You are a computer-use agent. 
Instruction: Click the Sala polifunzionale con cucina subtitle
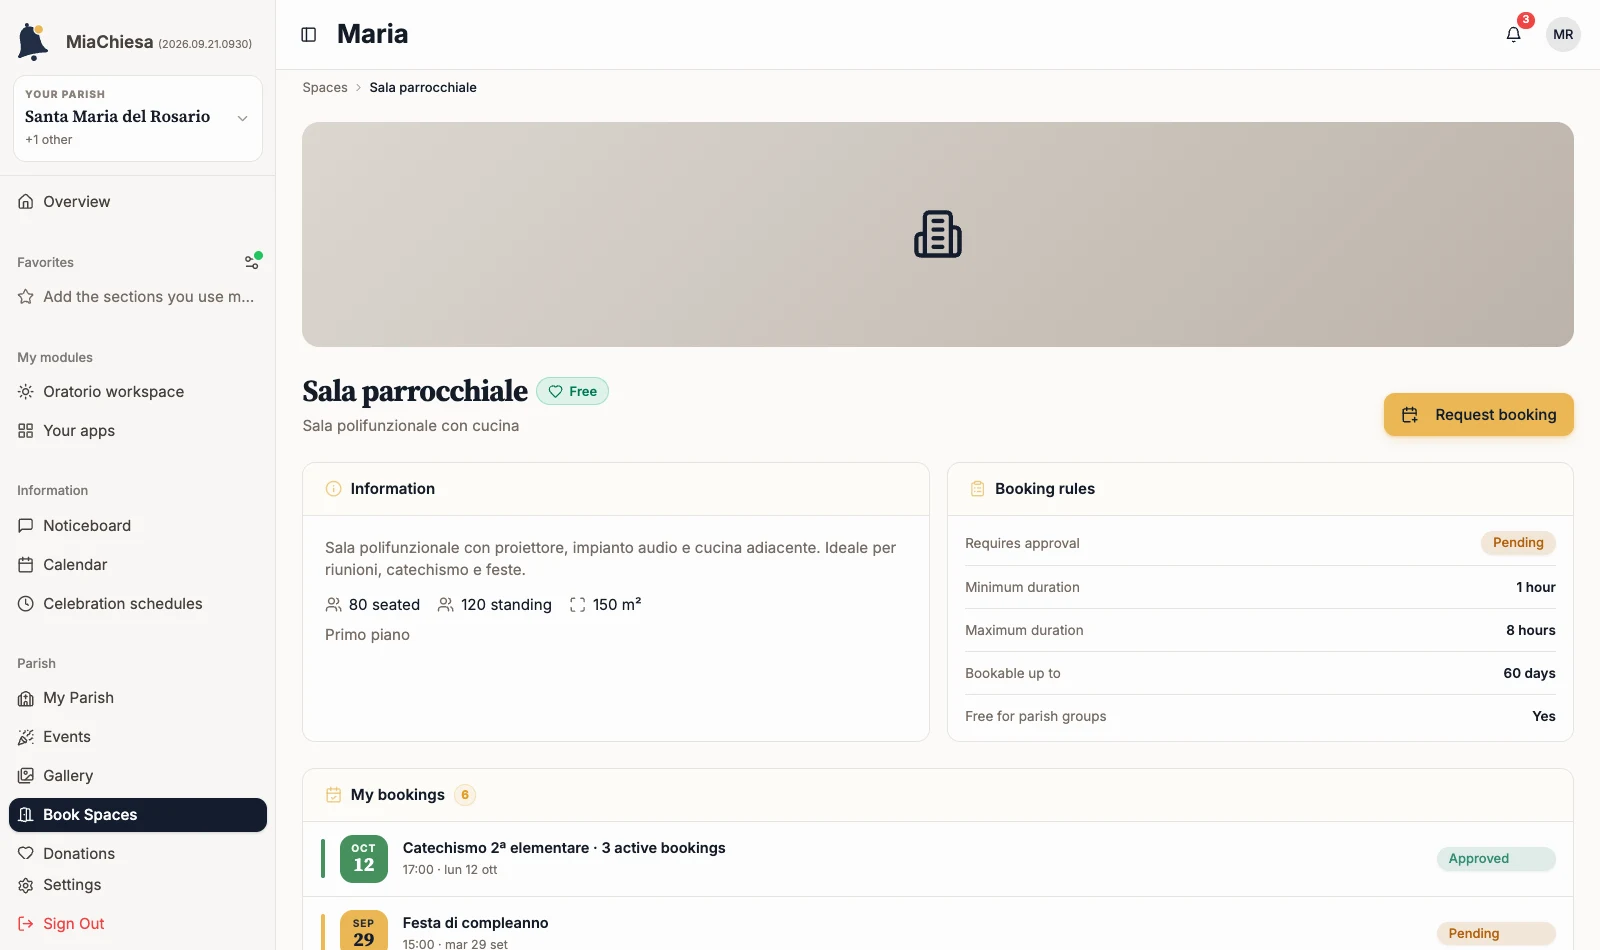[411, 426]
